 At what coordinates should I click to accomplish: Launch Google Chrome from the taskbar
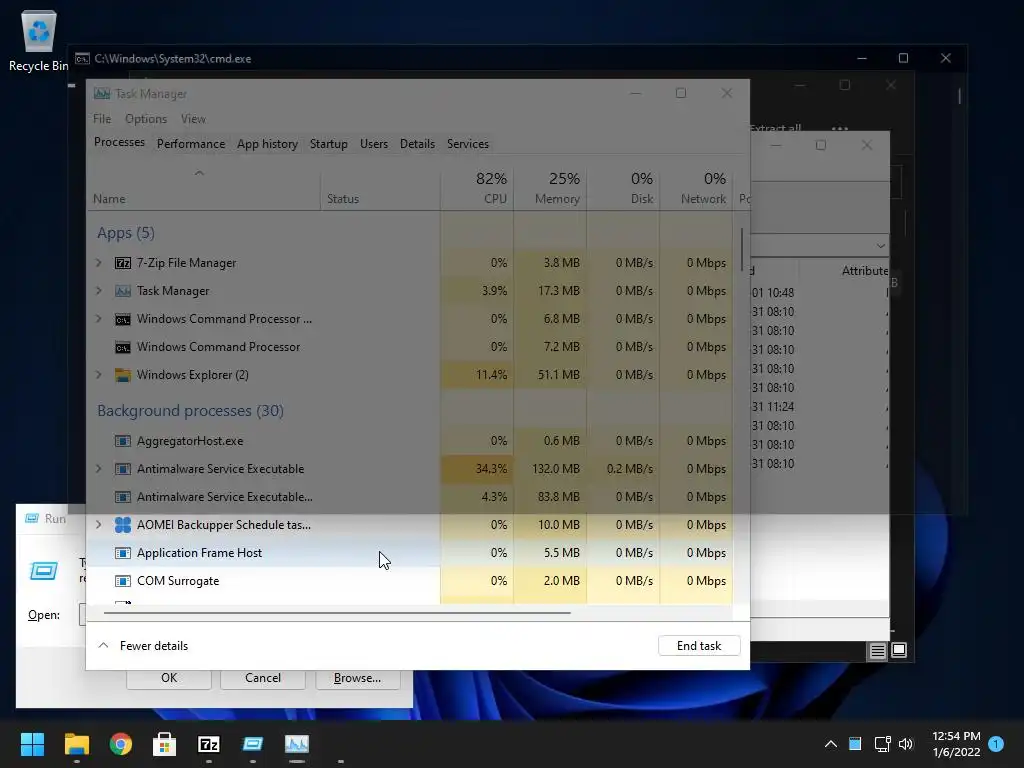click(121, 744)
